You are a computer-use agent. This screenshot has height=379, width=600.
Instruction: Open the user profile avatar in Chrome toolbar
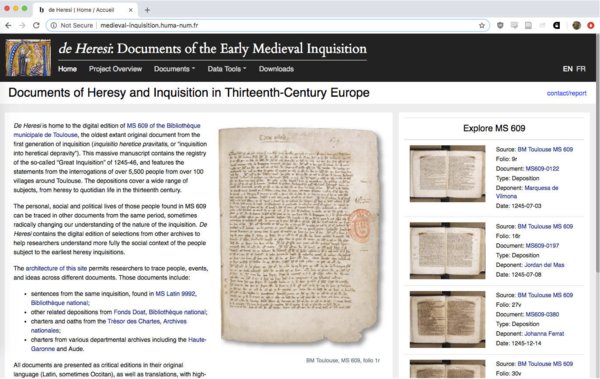(577, 25)
